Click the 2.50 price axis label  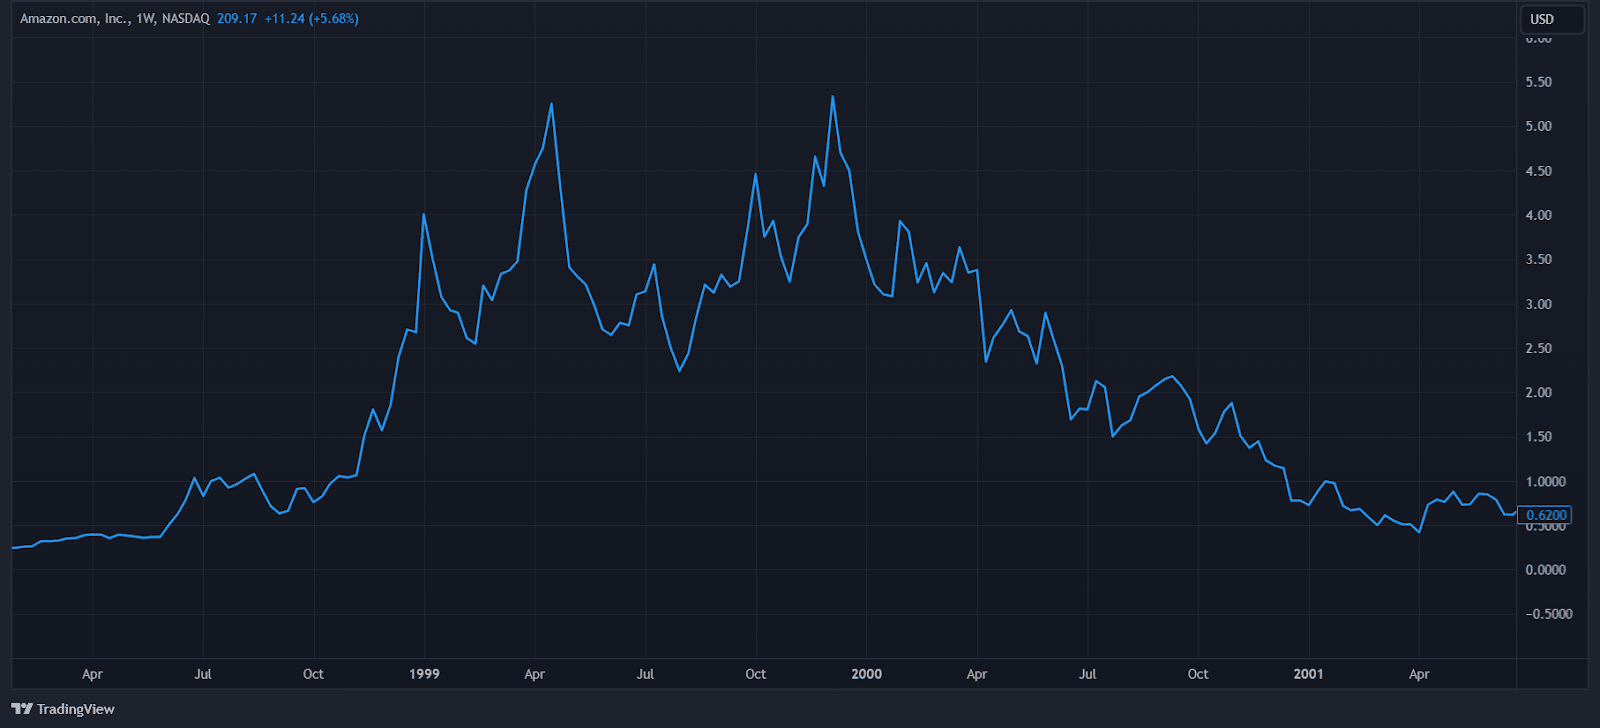click(1538, 348)
